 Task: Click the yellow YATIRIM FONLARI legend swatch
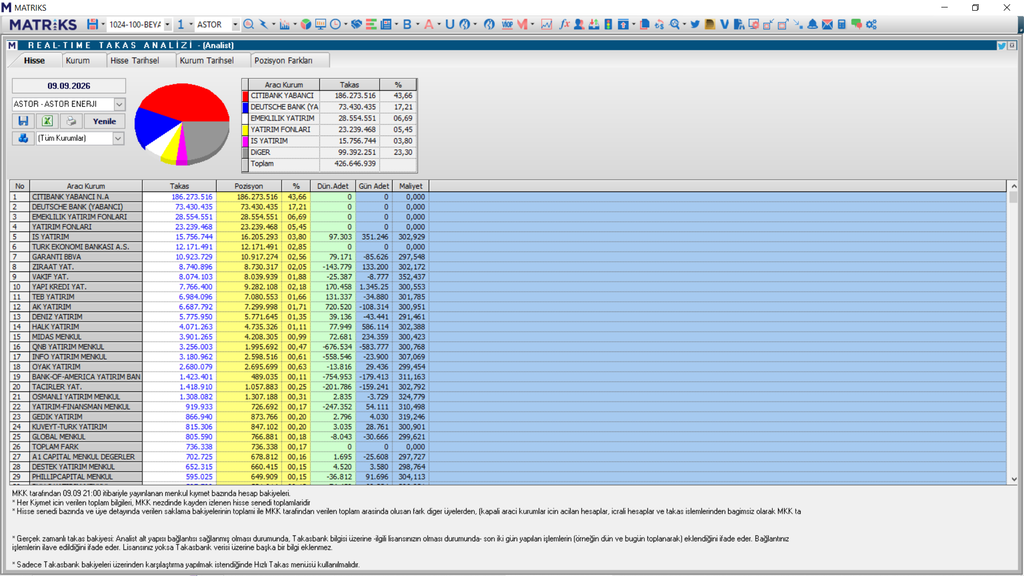click(x=245, y=129)
